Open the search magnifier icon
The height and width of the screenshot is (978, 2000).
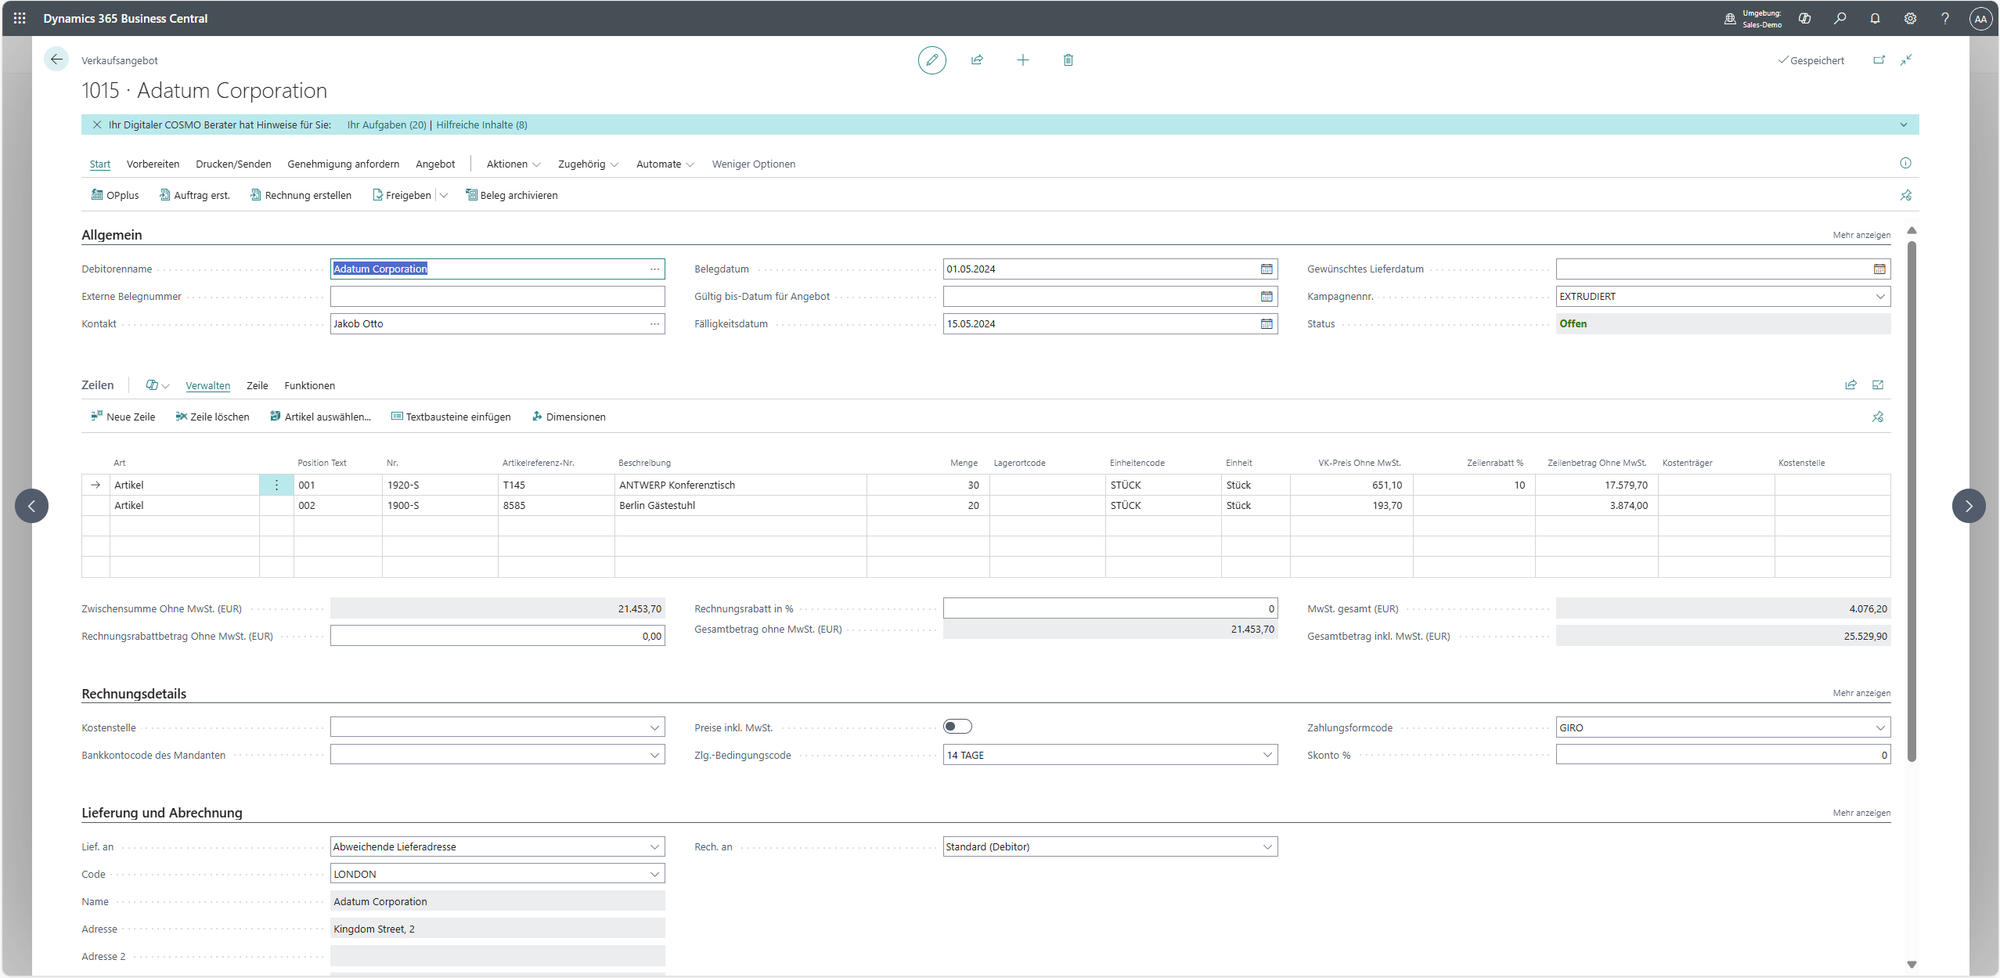[x=1840, y=18]
